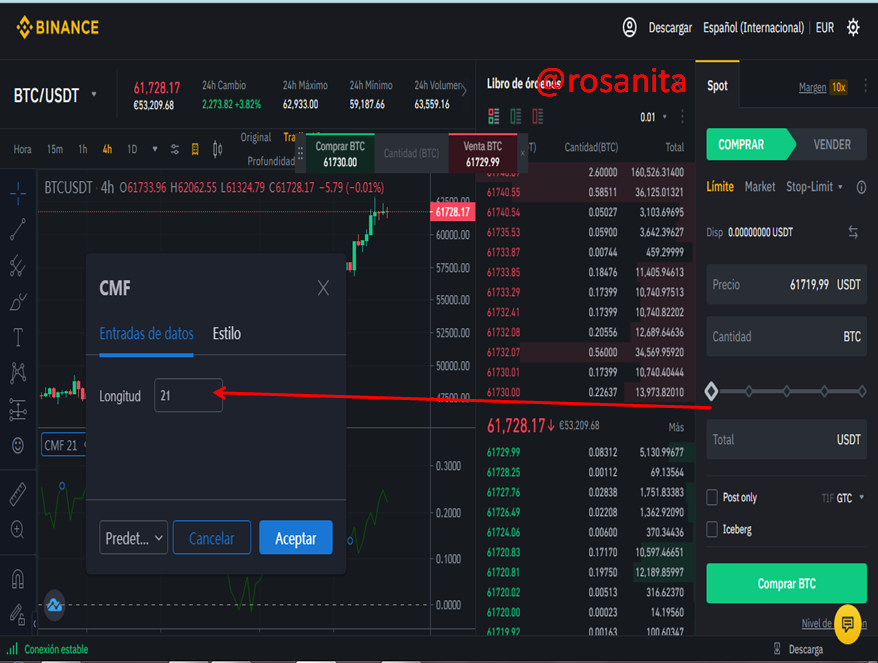
Task: Show sell orders only in book
Action: point(538,116)
